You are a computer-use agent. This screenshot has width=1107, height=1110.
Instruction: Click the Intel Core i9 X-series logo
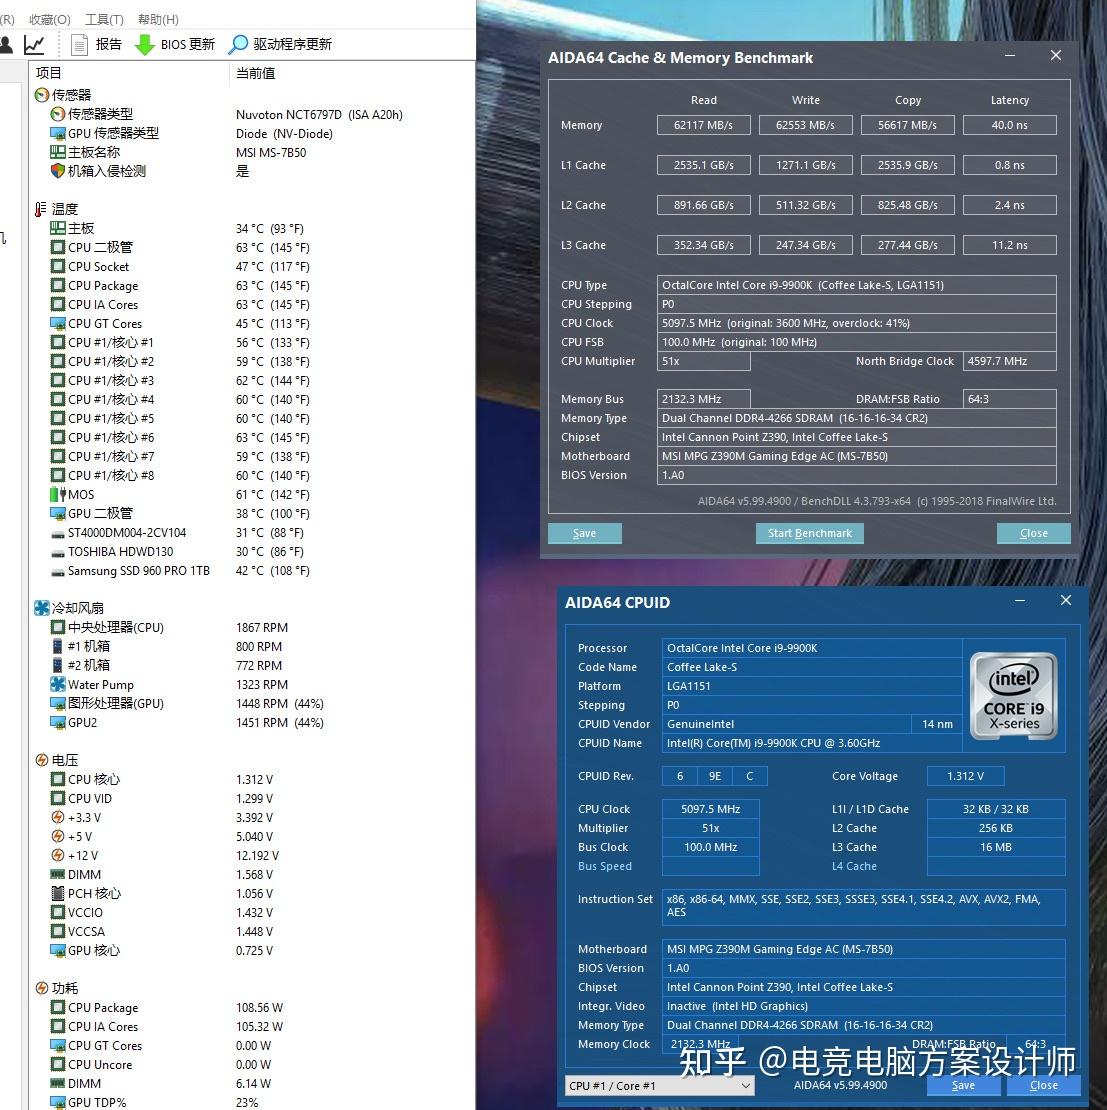click(1013, 695)
